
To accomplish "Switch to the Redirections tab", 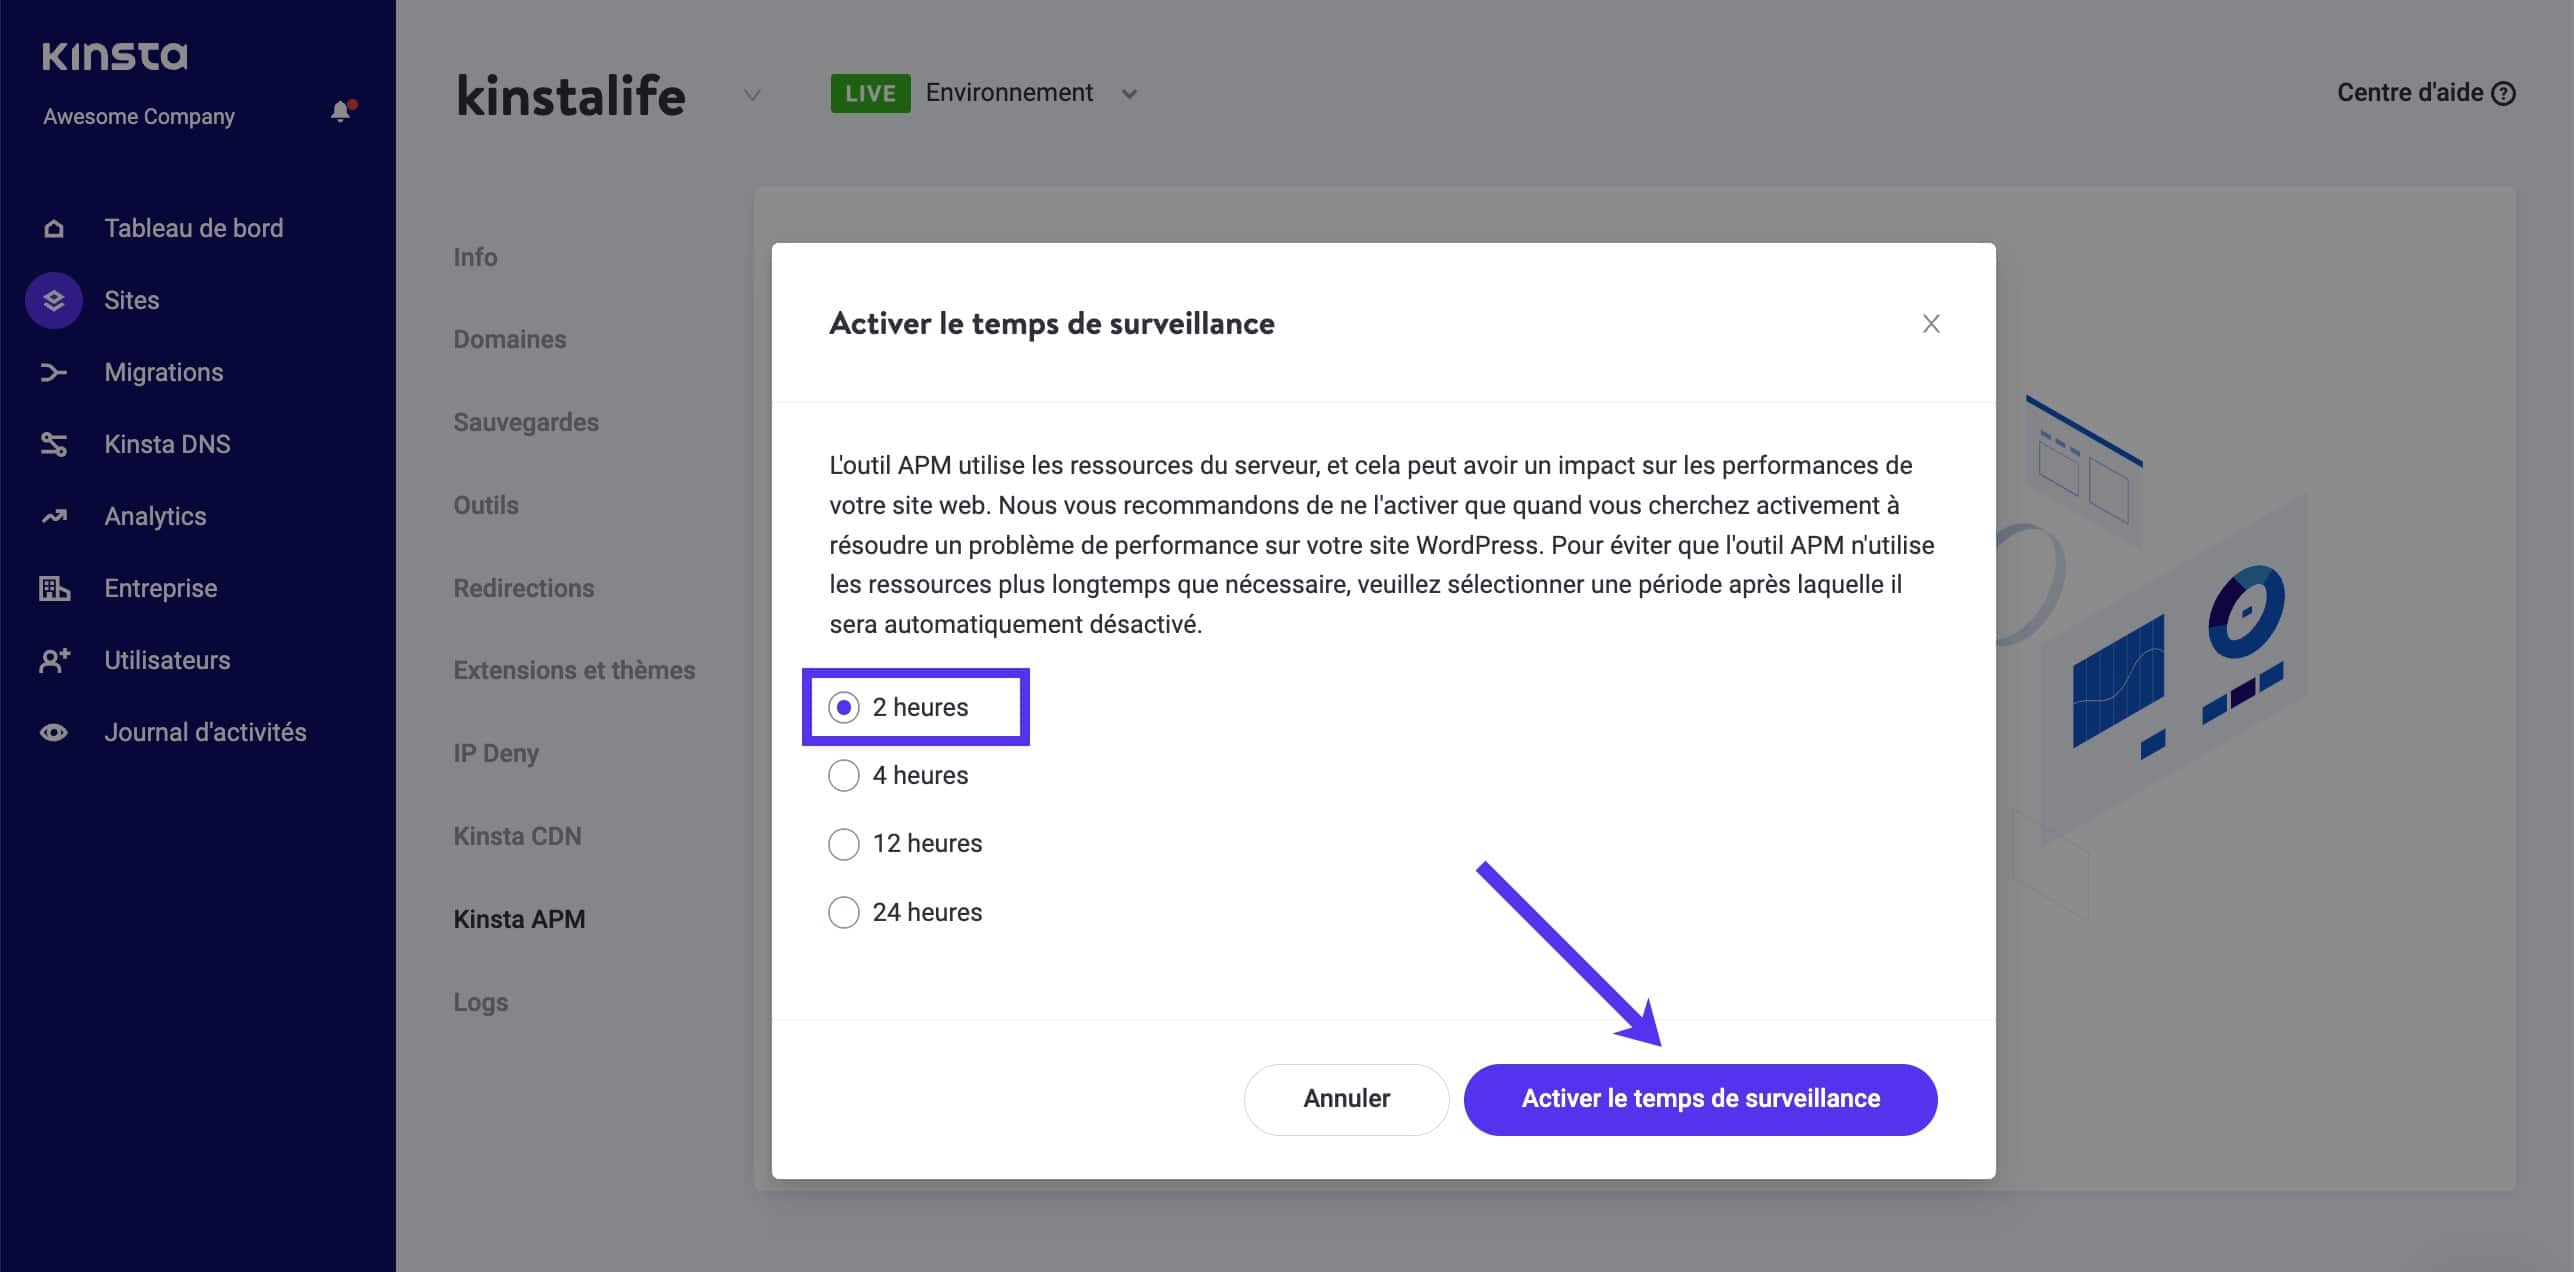I will point(524,589).
